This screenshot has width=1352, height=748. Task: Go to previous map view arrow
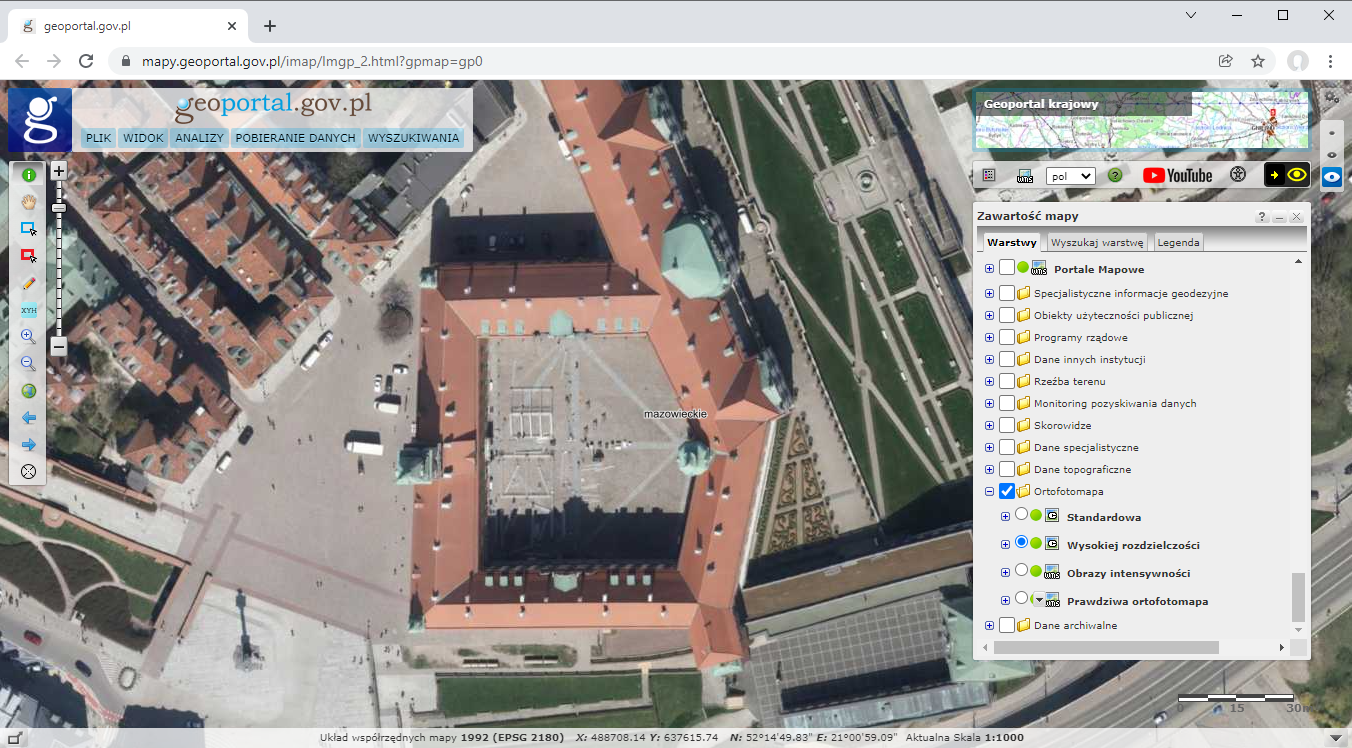pos(28,418)
